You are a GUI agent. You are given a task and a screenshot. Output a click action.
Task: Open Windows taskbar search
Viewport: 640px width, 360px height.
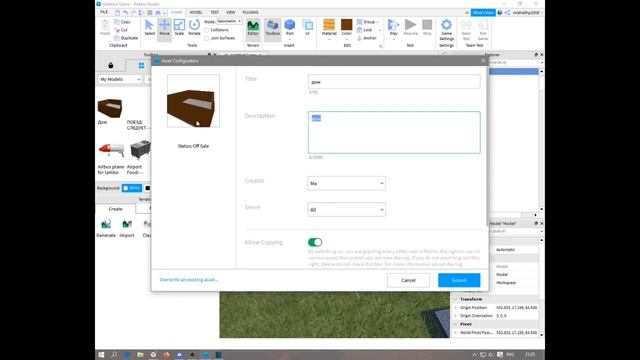(x=114, y=355)
